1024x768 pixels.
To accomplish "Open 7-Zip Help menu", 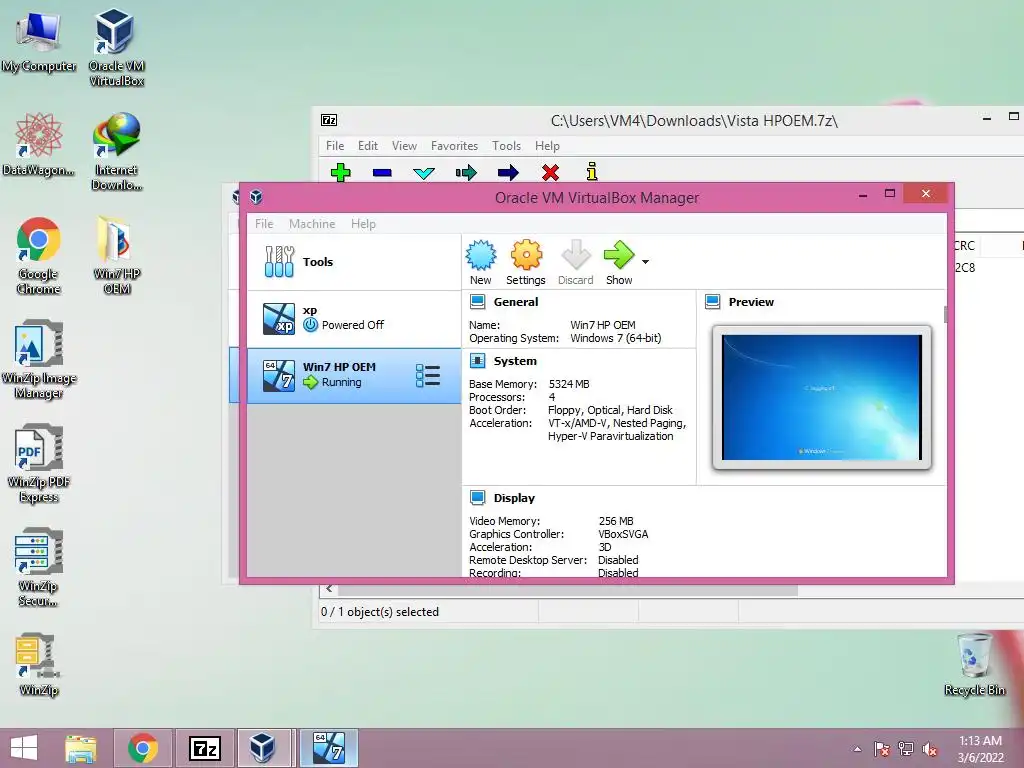I will coord(547,146).
